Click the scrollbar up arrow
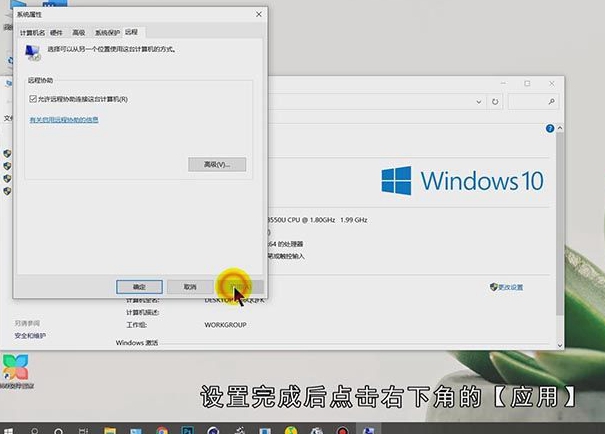The height and width of the screenshot is (434, 605). coord(560,128)
